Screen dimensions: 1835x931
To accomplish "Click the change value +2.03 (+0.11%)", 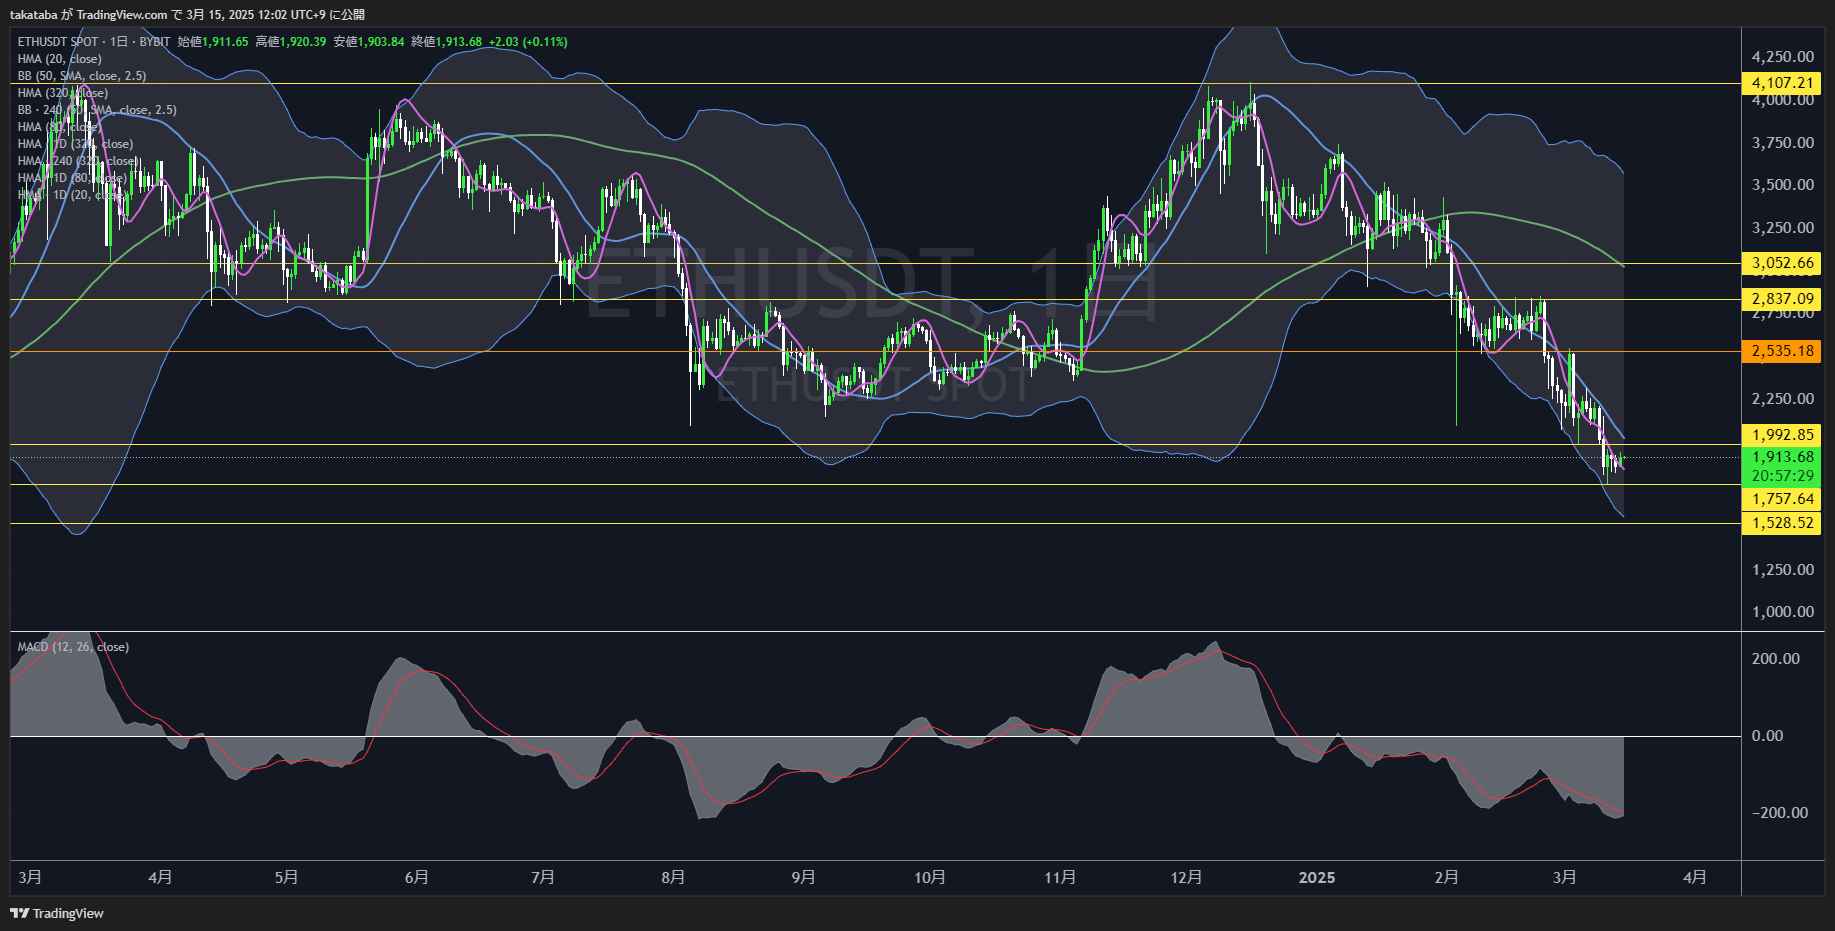I will (528, 42).
